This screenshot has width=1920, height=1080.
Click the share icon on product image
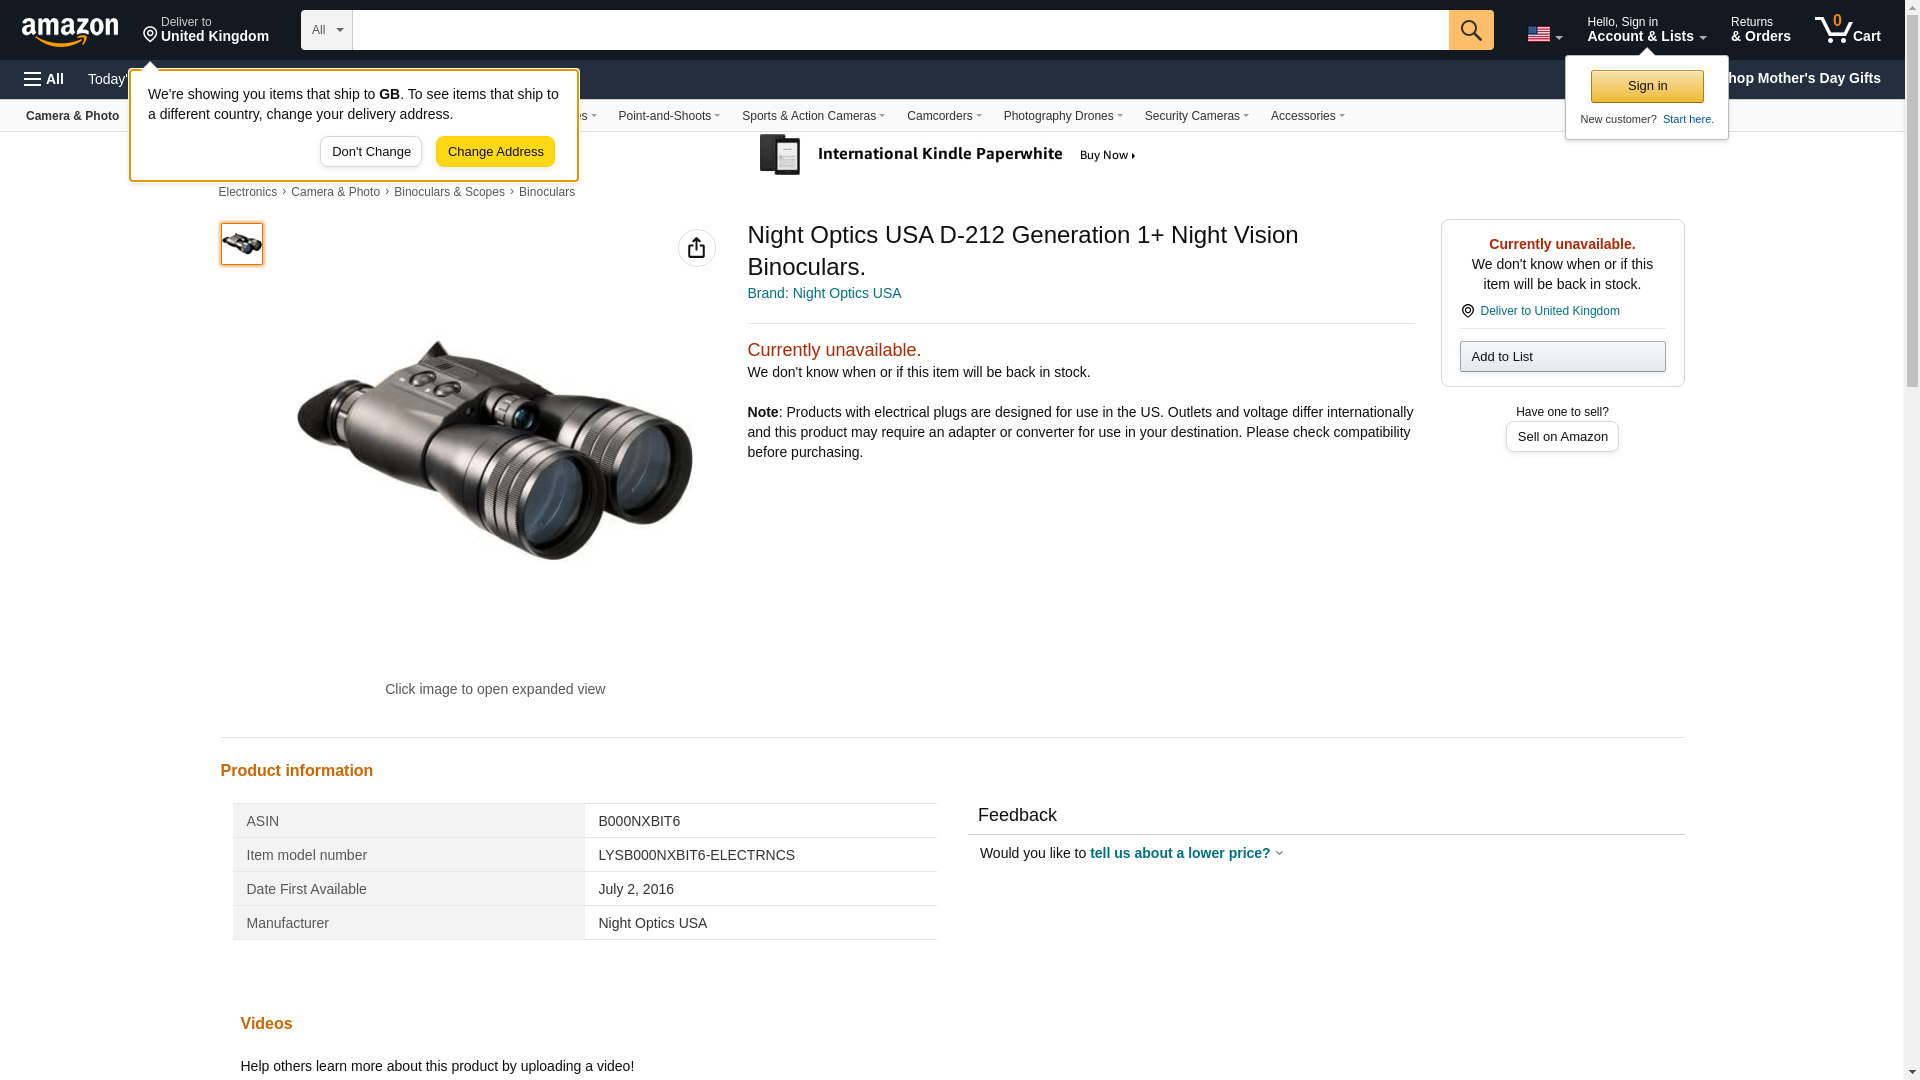pos(696,248)
